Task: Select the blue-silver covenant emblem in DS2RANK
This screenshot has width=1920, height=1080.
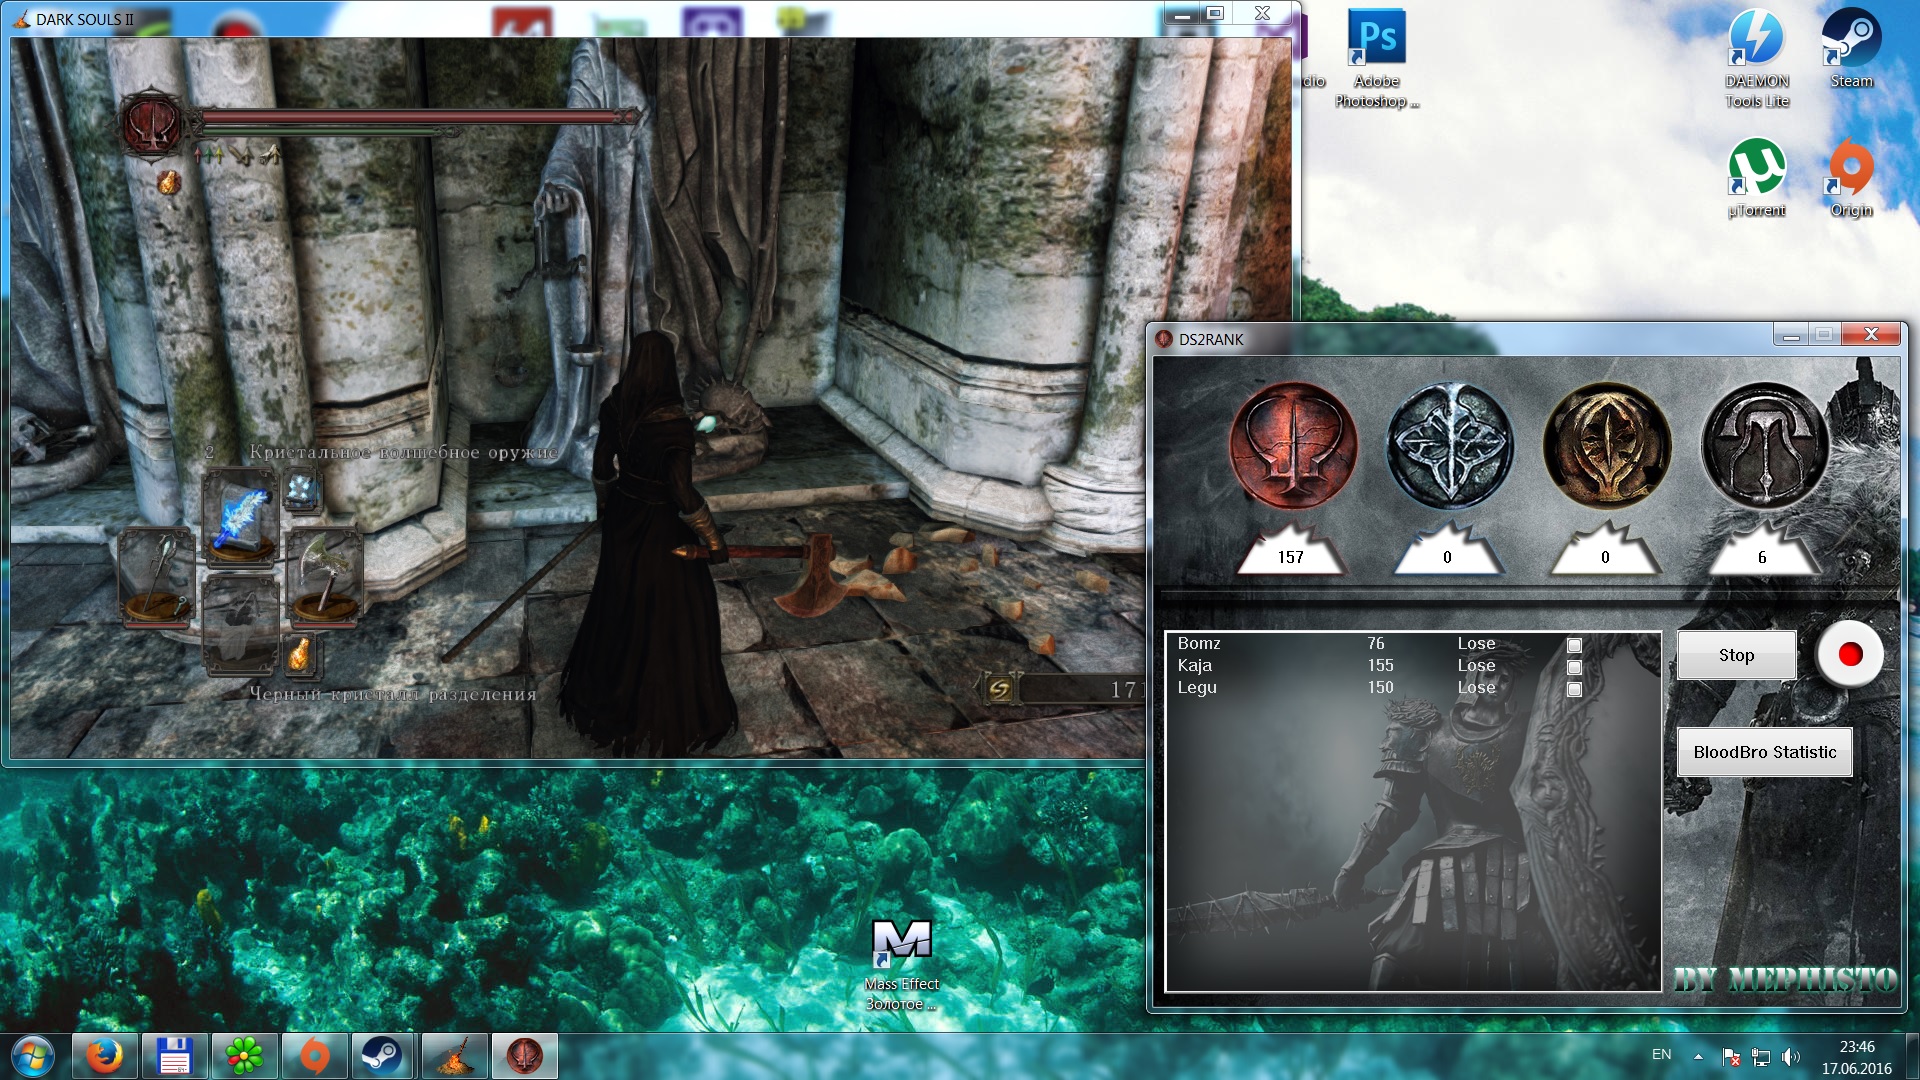Action: [1449, 446]
